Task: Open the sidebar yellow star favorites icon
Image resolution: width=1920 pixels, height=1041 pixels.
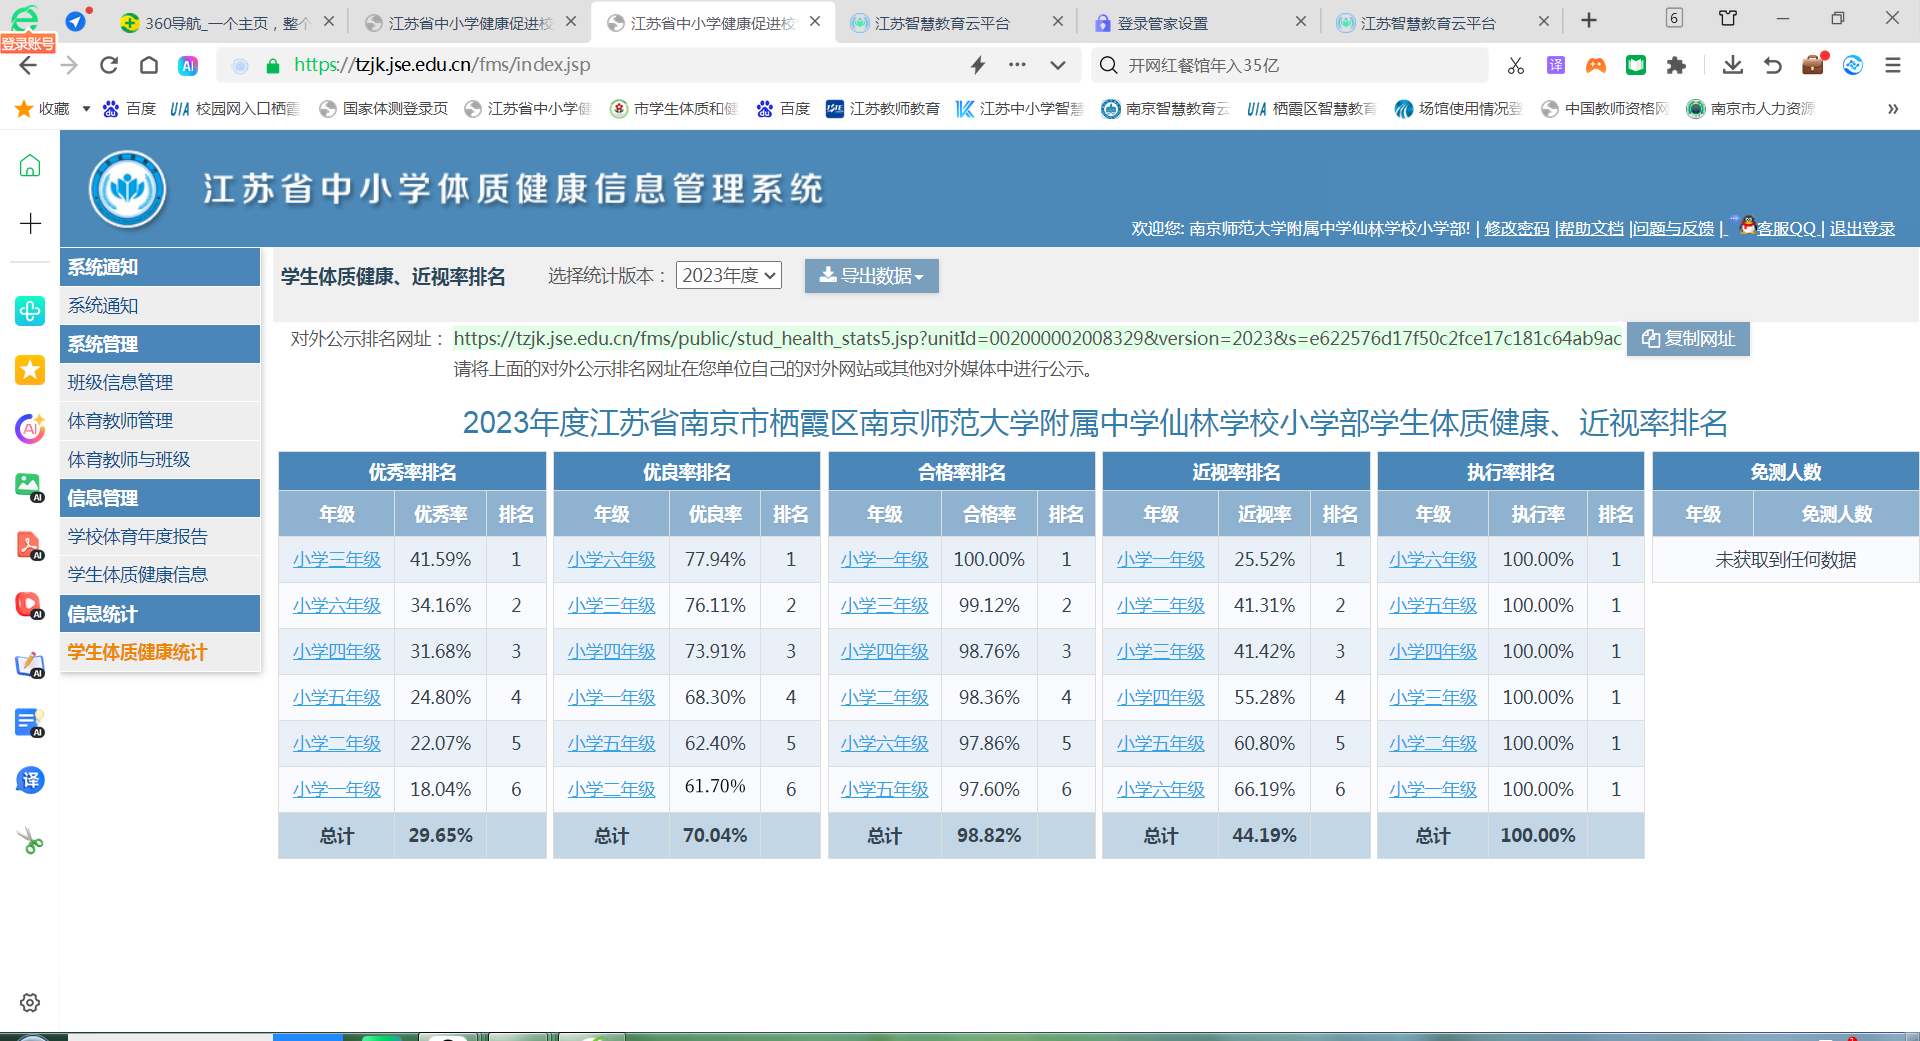Action: pos(30,370)
